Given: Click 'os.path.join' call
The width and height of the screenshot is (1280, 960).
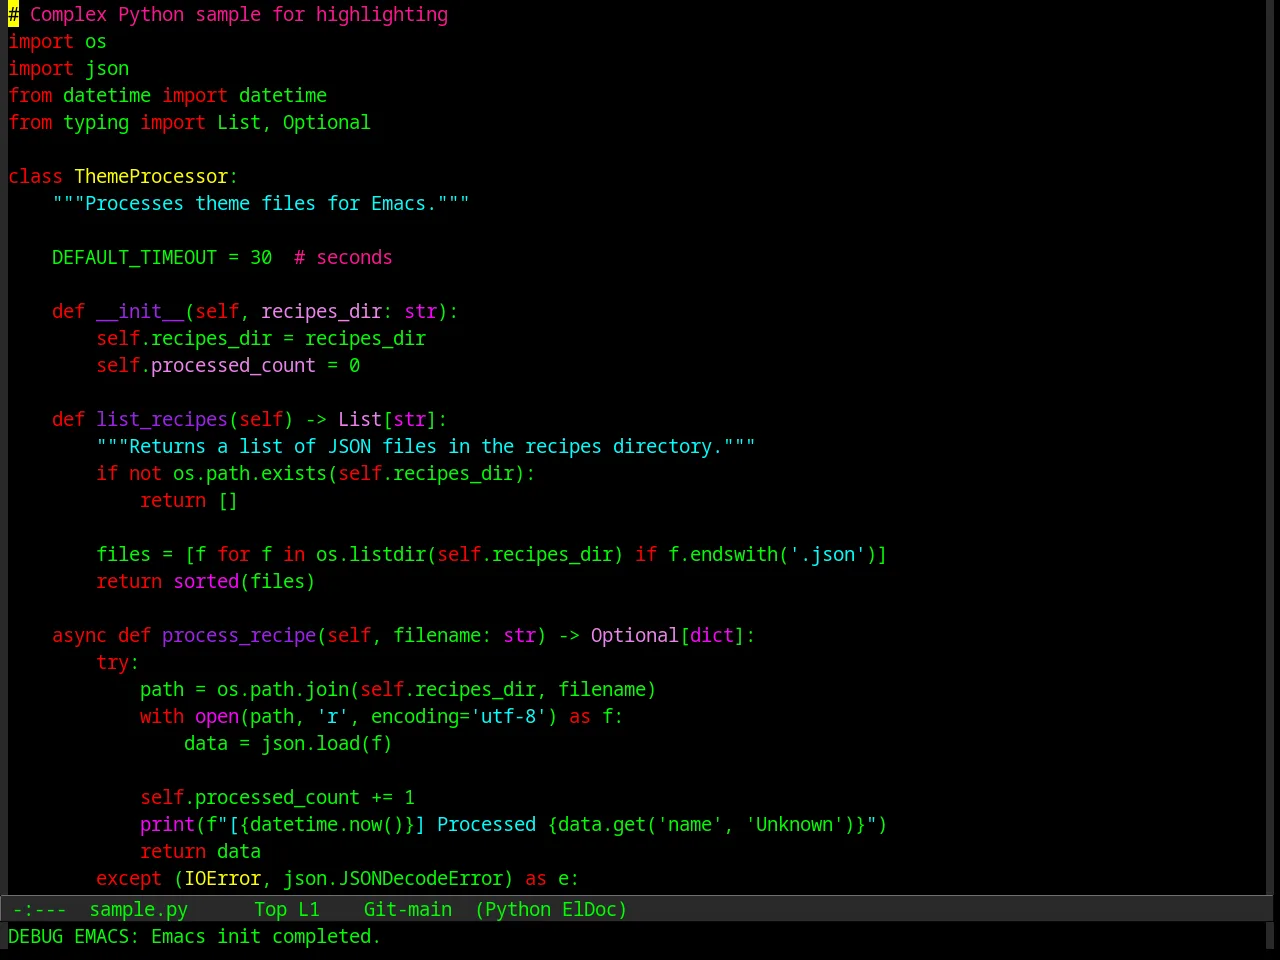Looking at the screenshot, I should point(283,689).
